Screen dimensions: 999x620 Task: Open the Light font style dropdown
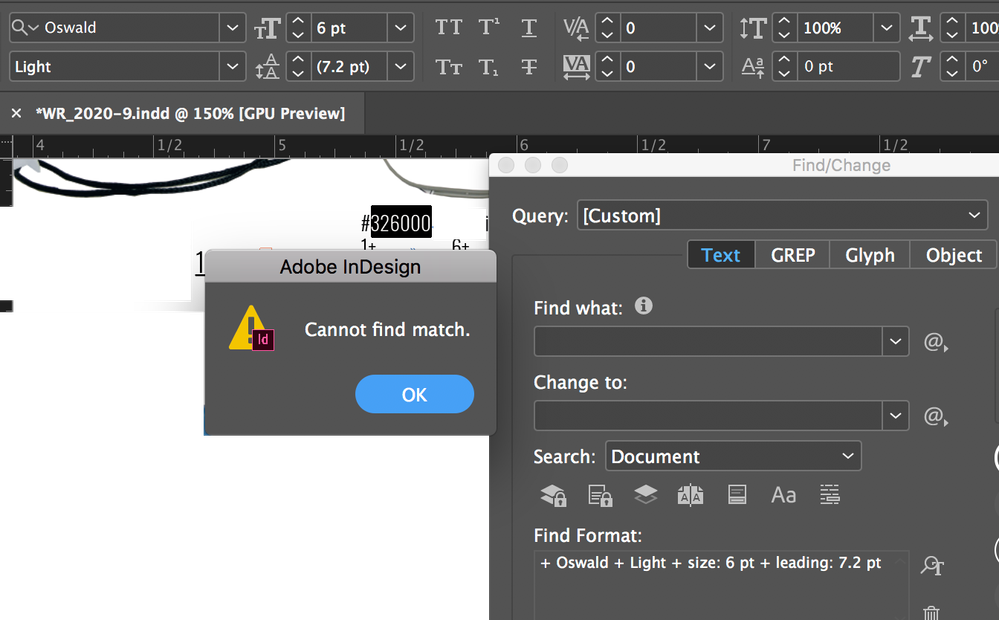(x=233, y=67)
